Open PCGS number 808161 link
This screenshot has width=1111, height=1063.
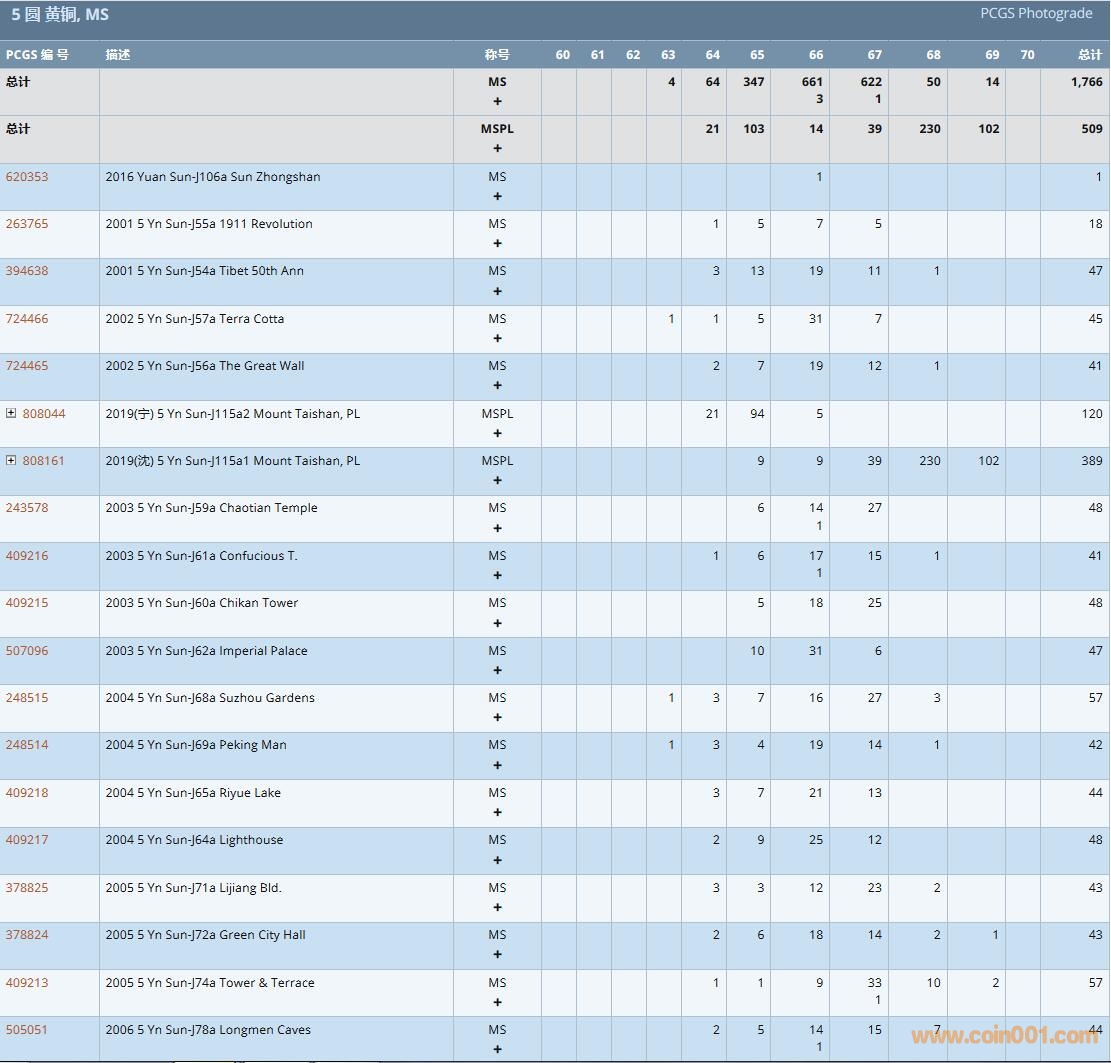(x=44, y=461)
